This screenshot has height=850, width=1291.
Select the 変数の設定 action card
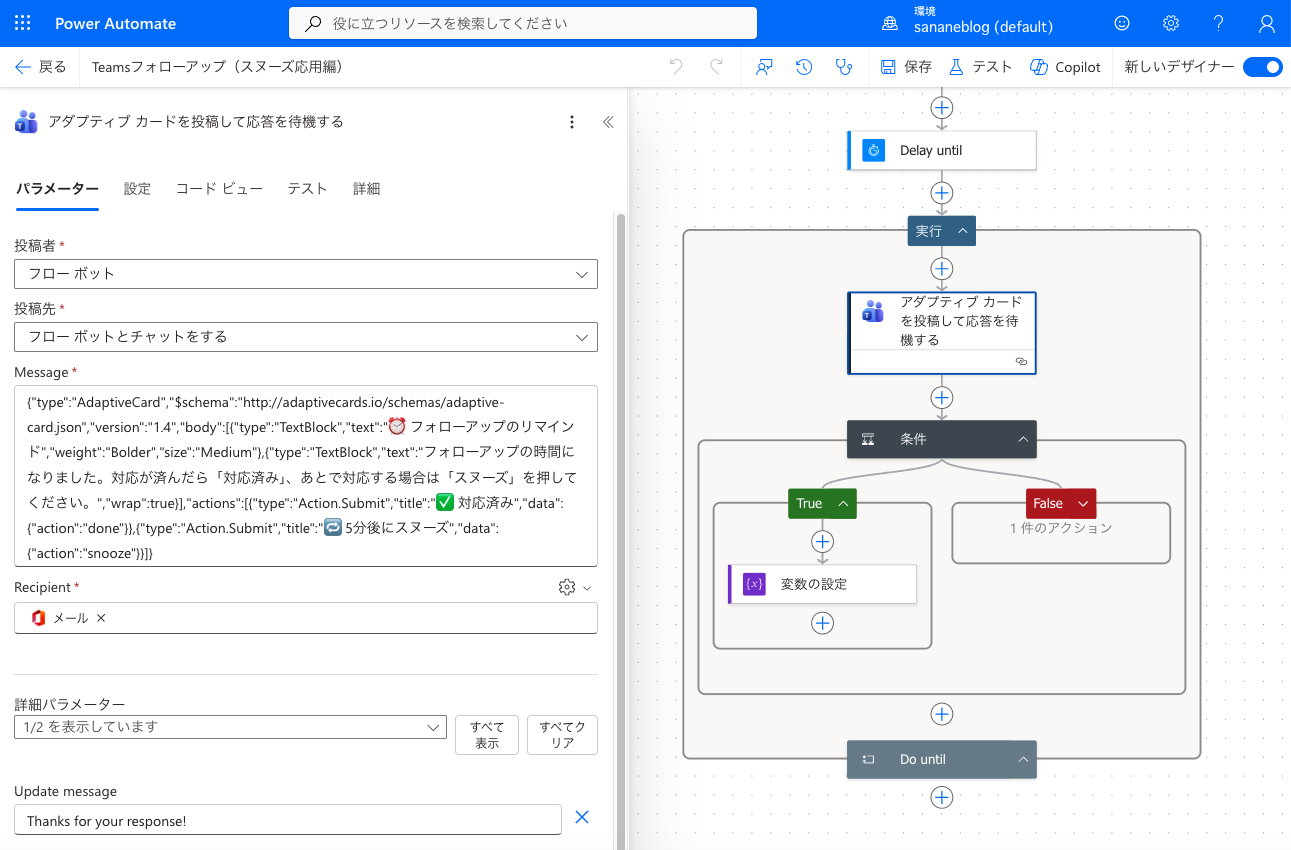(822, 584)
